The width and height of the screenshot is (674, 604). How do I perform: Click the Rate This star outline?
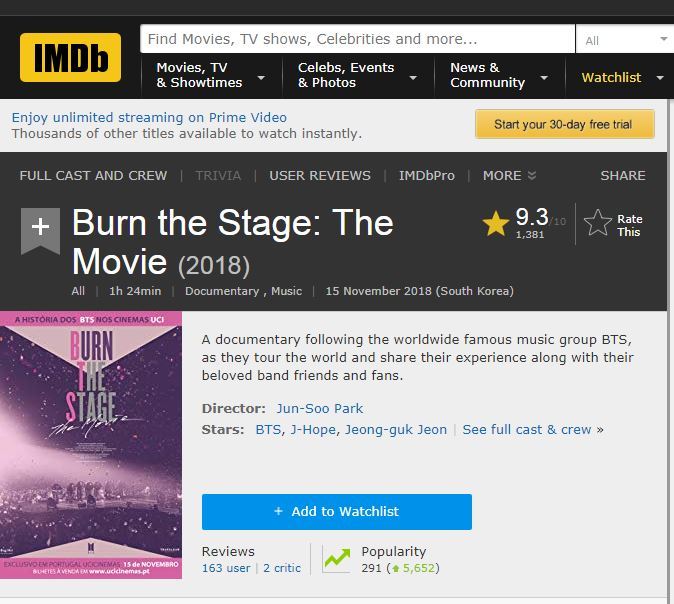pos(597,223)
